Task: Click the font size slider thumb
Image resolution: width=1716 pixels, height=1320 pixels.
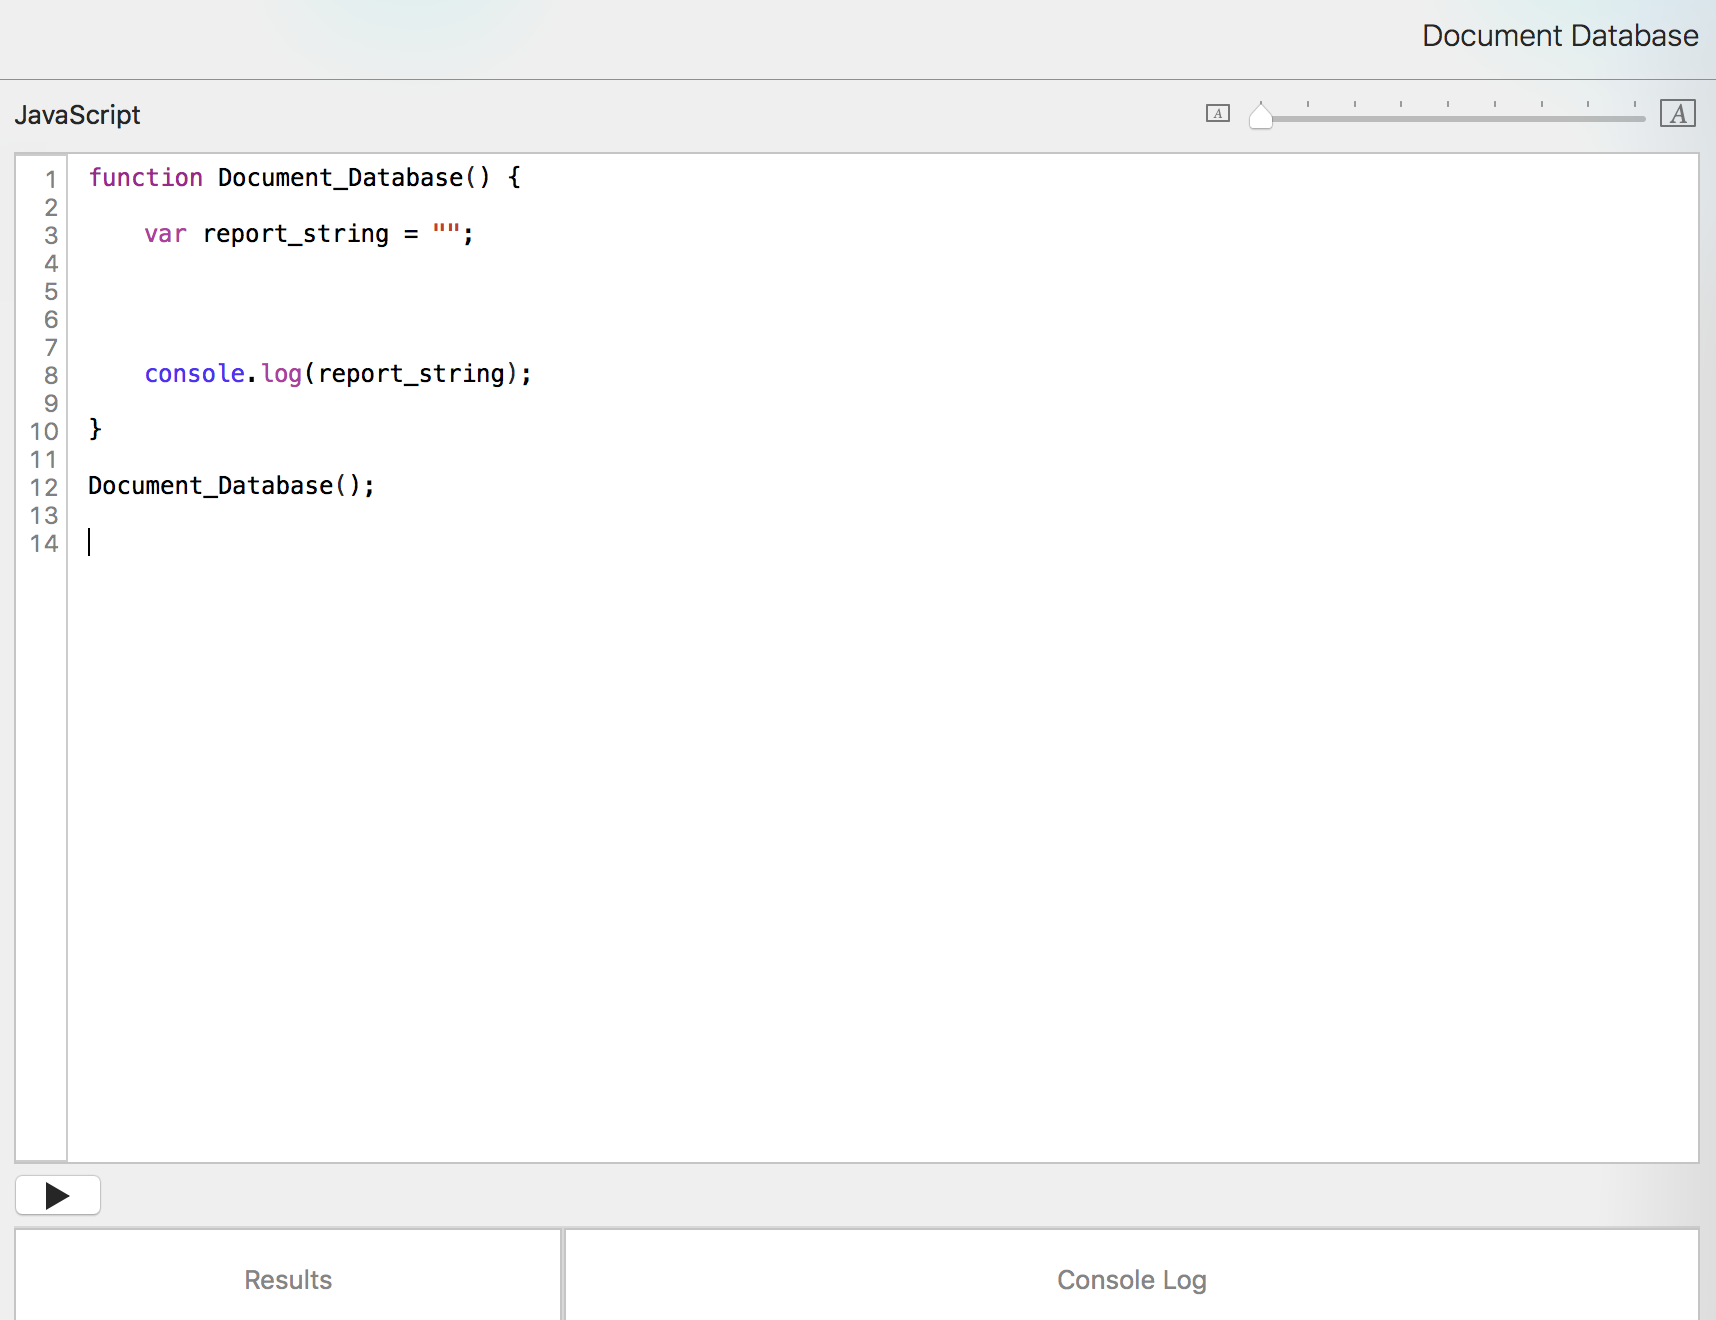Action: coord(1261,116)
